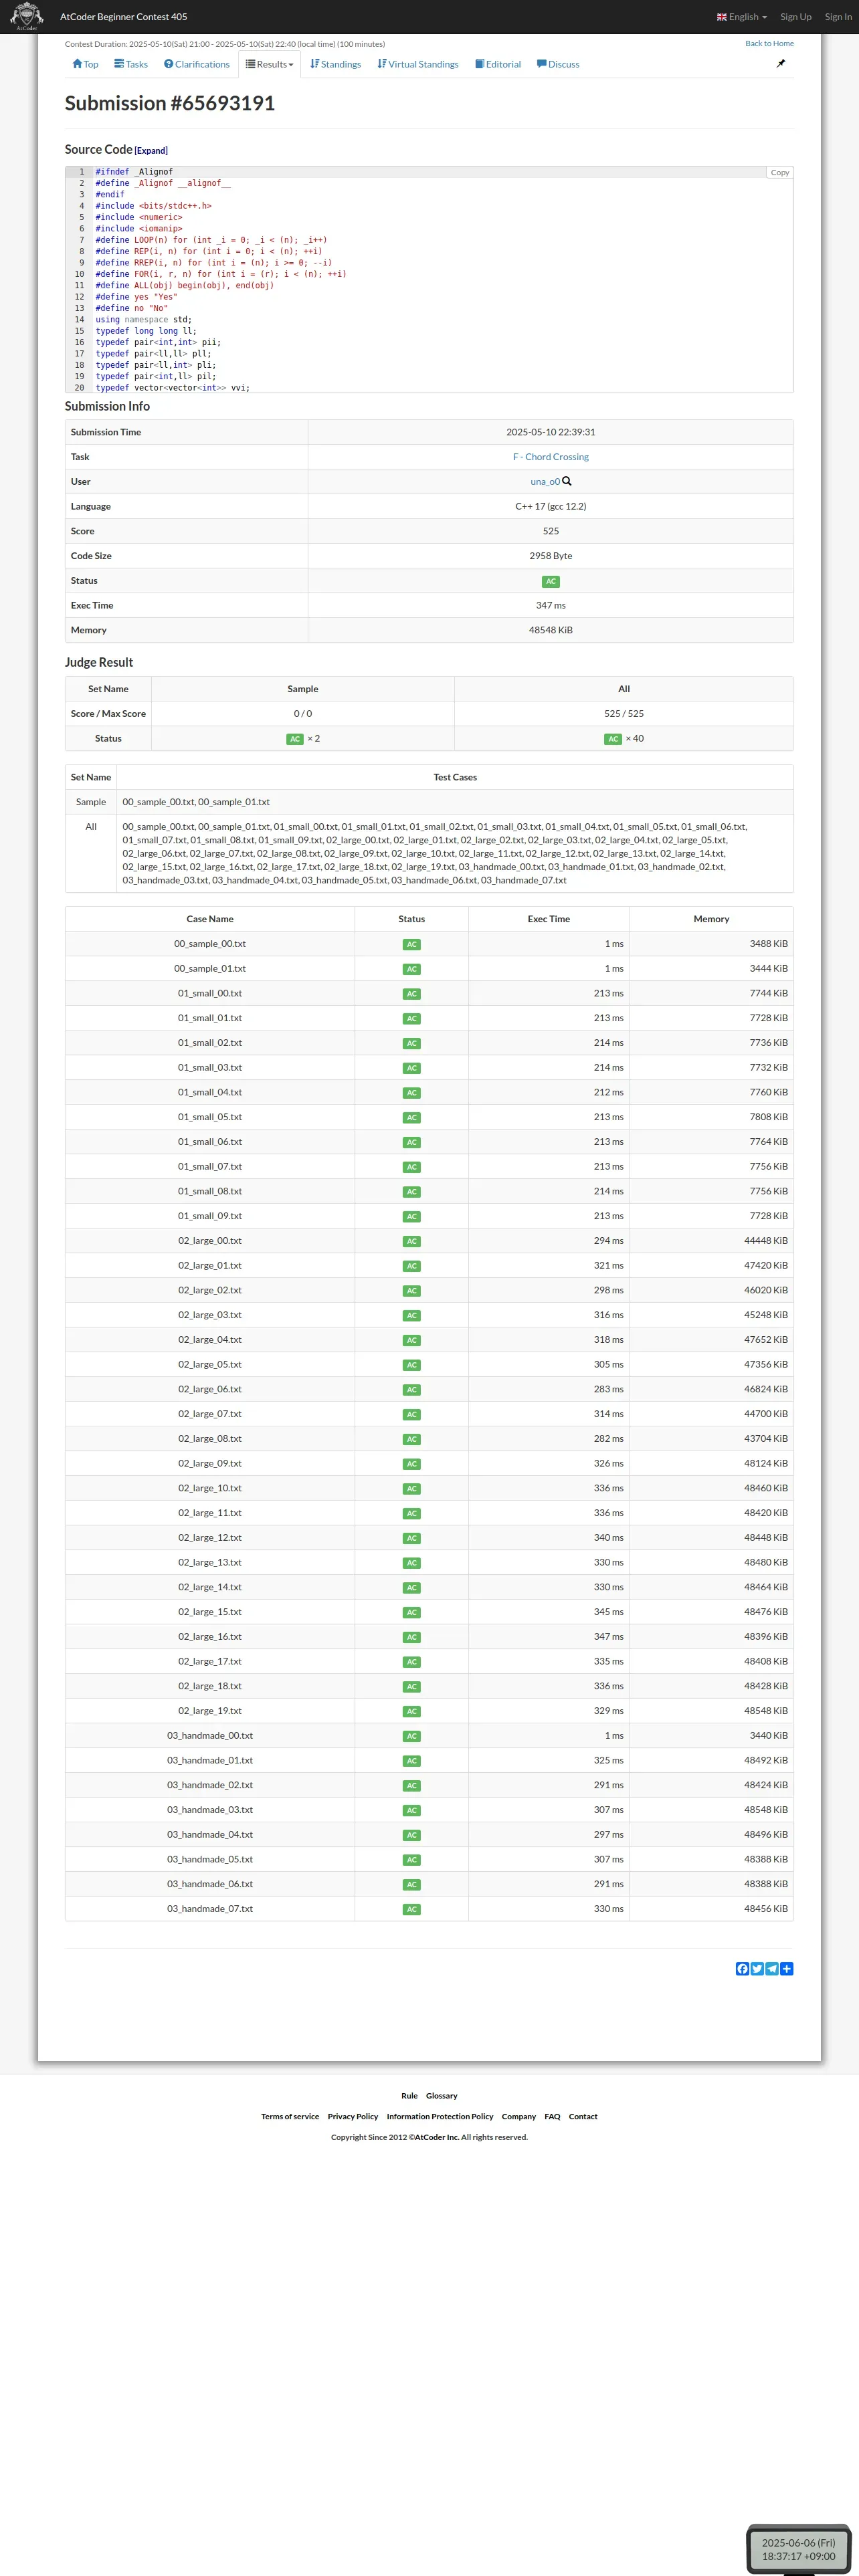Image resolution: width=859 pixels, height=2576 pixels.
Task: Click the Clarifications question-mark tab
Action: coord(197,64)
